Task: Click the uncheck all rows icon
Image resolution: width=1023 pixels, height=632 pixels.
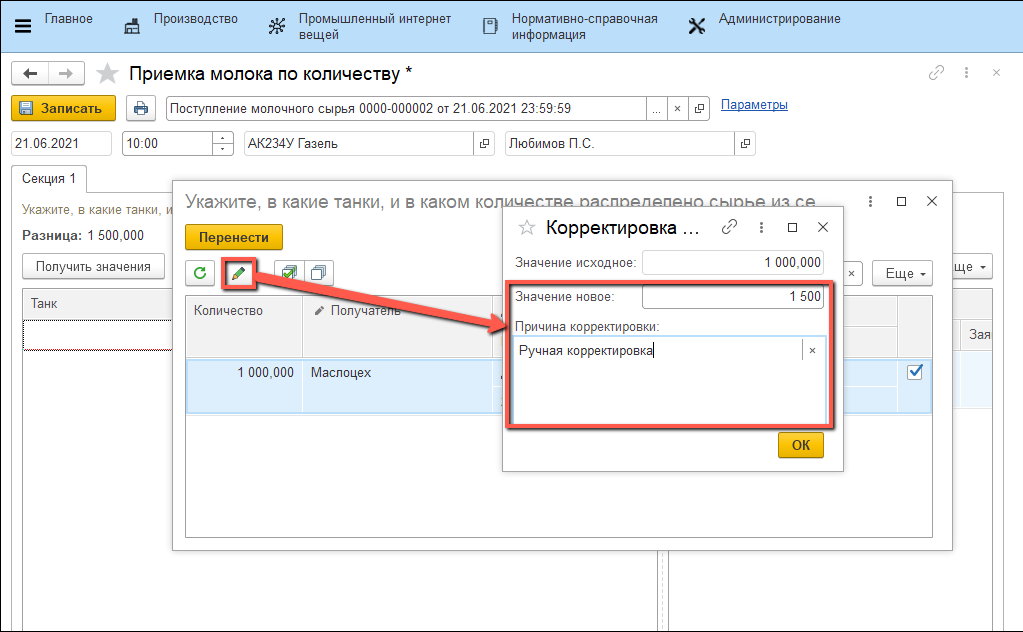Action: click(x=318, y=272)
